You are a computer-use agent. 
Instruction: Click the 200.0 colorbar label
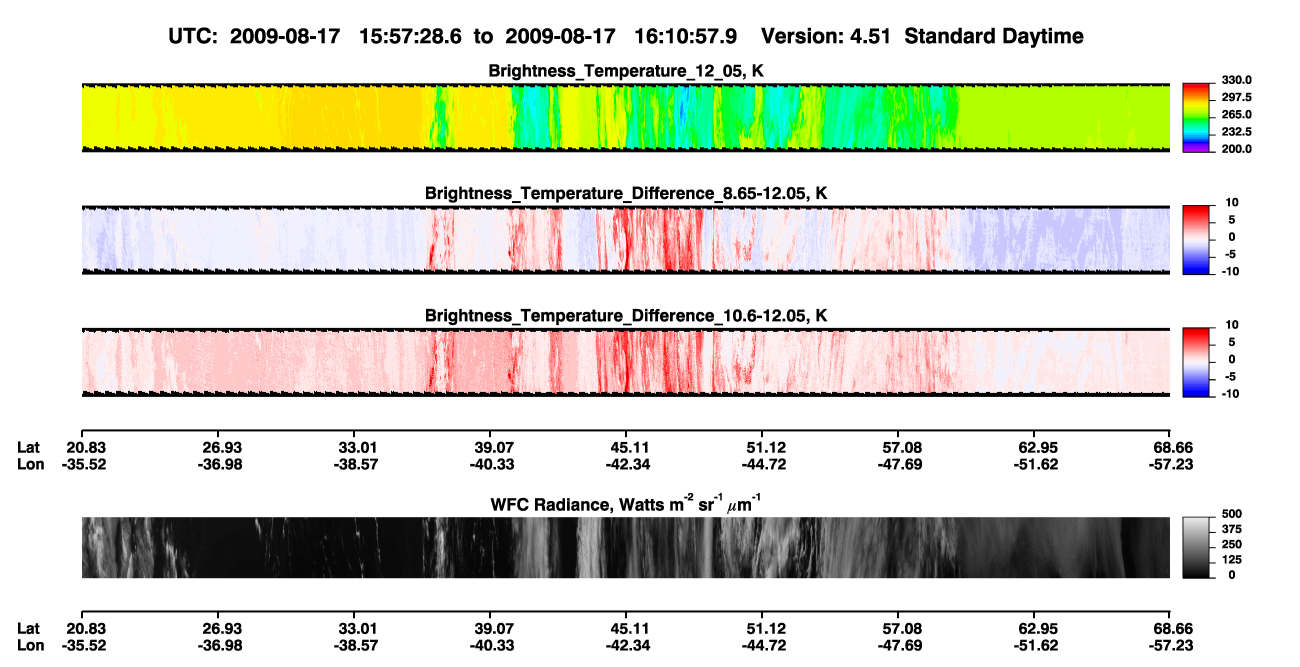(x=1238, y=149)
